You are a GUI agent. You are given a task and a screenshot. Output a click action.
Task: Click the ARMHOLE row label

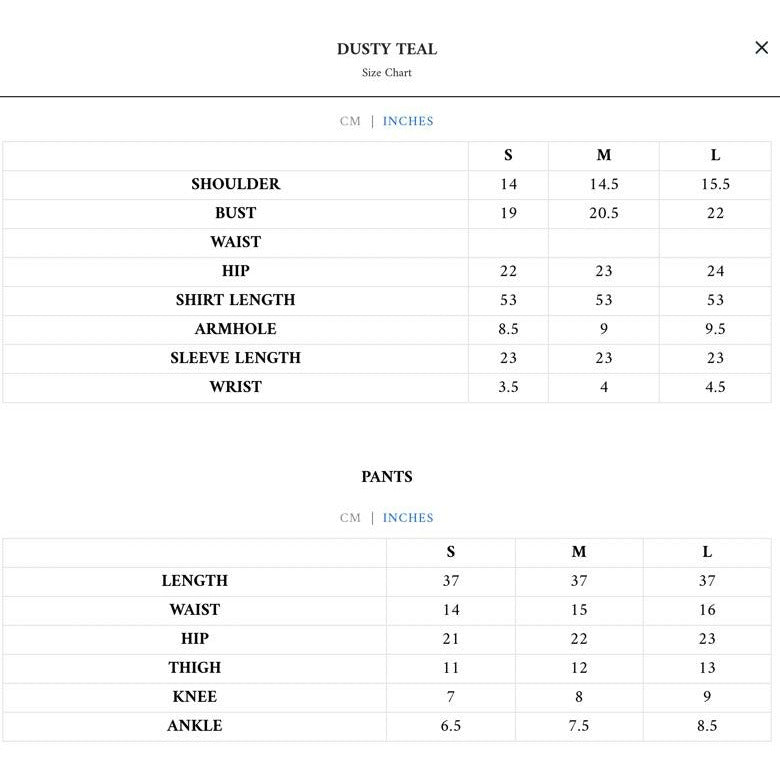coord(236,329)
